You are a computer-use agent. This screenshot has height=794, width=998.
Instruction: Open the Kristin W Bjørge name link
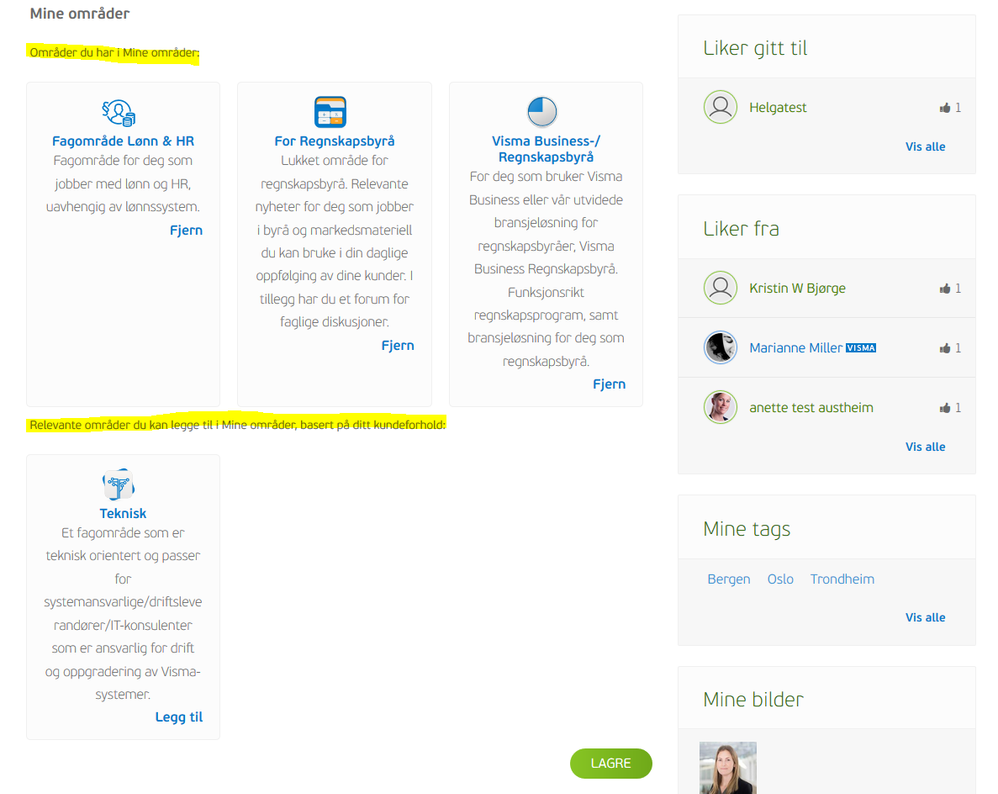pos(798,288)
